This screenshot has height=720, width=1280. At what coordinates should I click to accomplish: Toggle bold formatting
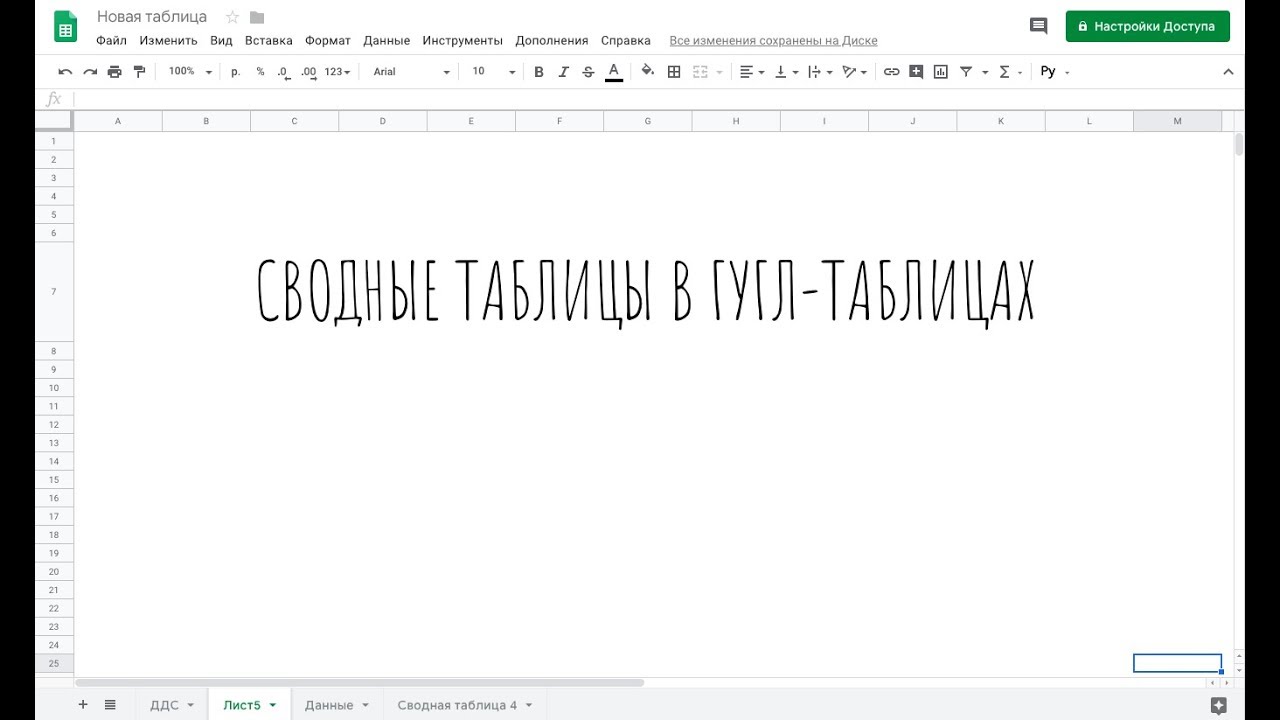[539, 72]
